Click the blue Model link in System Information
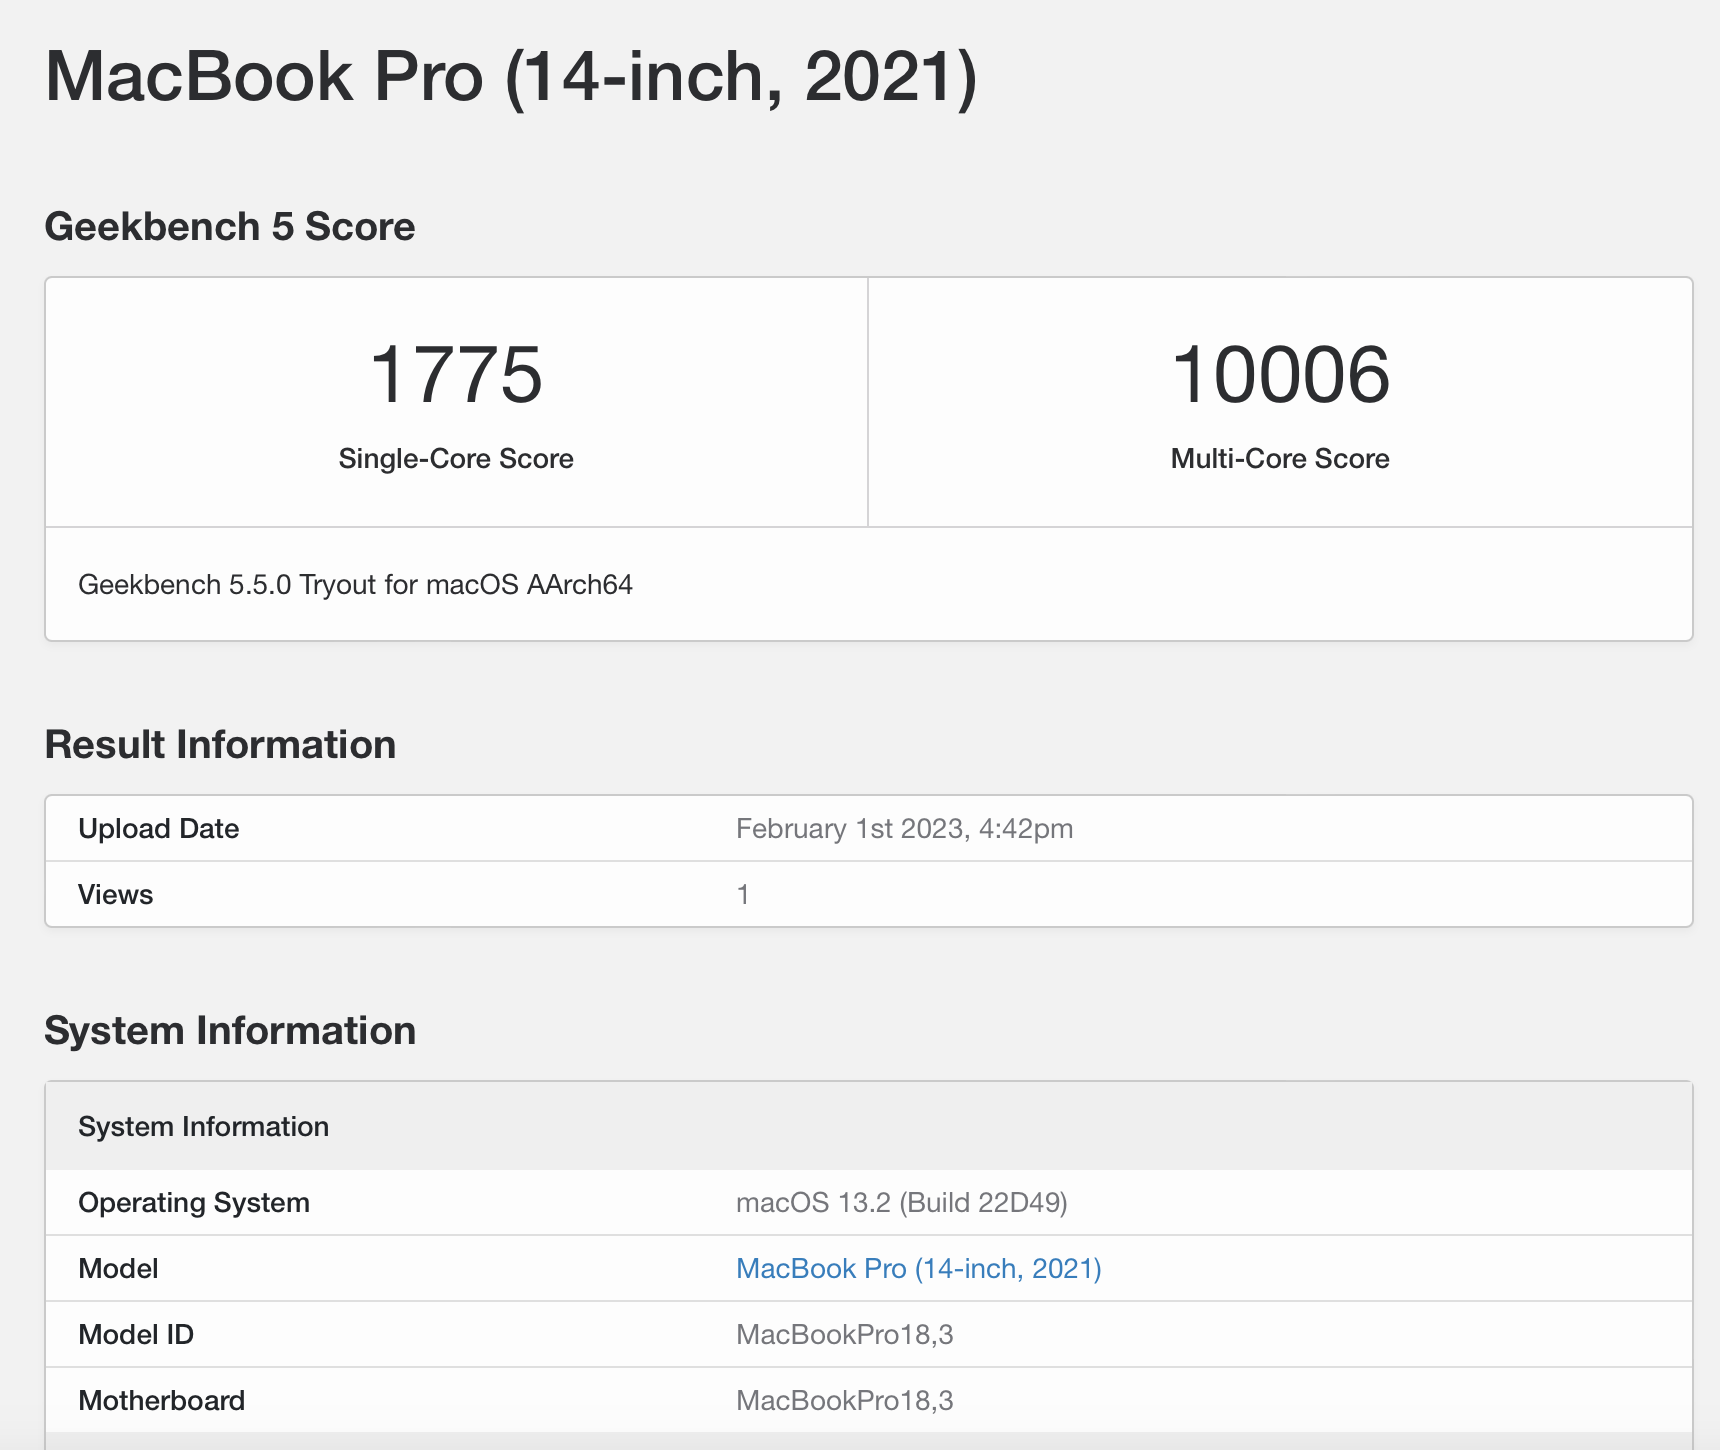The height and width of the screenshot is (1450, 1720). click(917, 1268)
